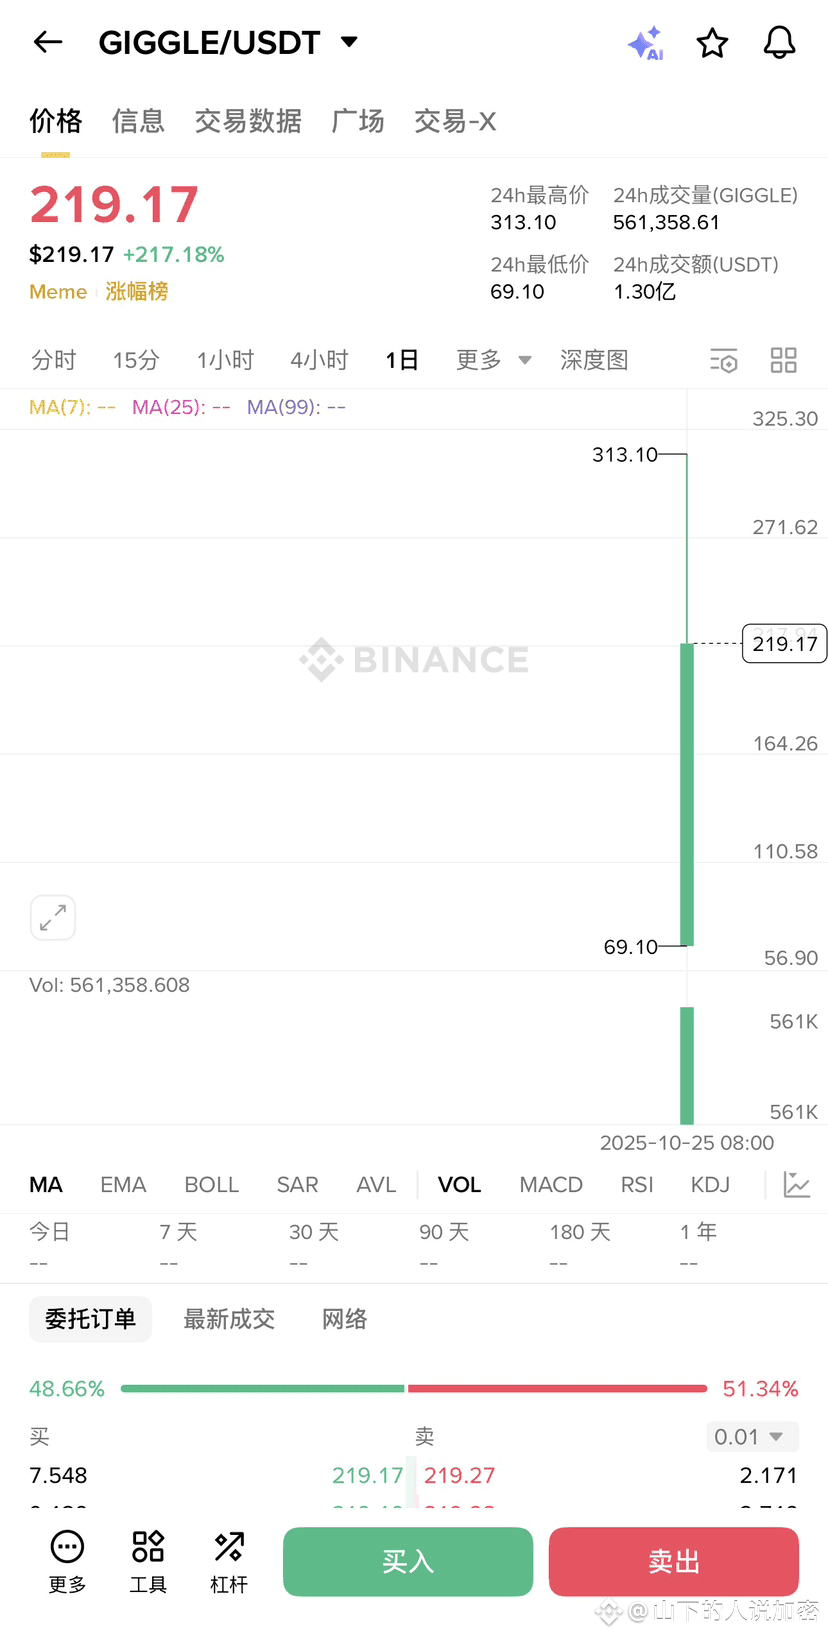Open the AI assistant sparkle icon
The image size is (828, 1637).
click(645, 43)
